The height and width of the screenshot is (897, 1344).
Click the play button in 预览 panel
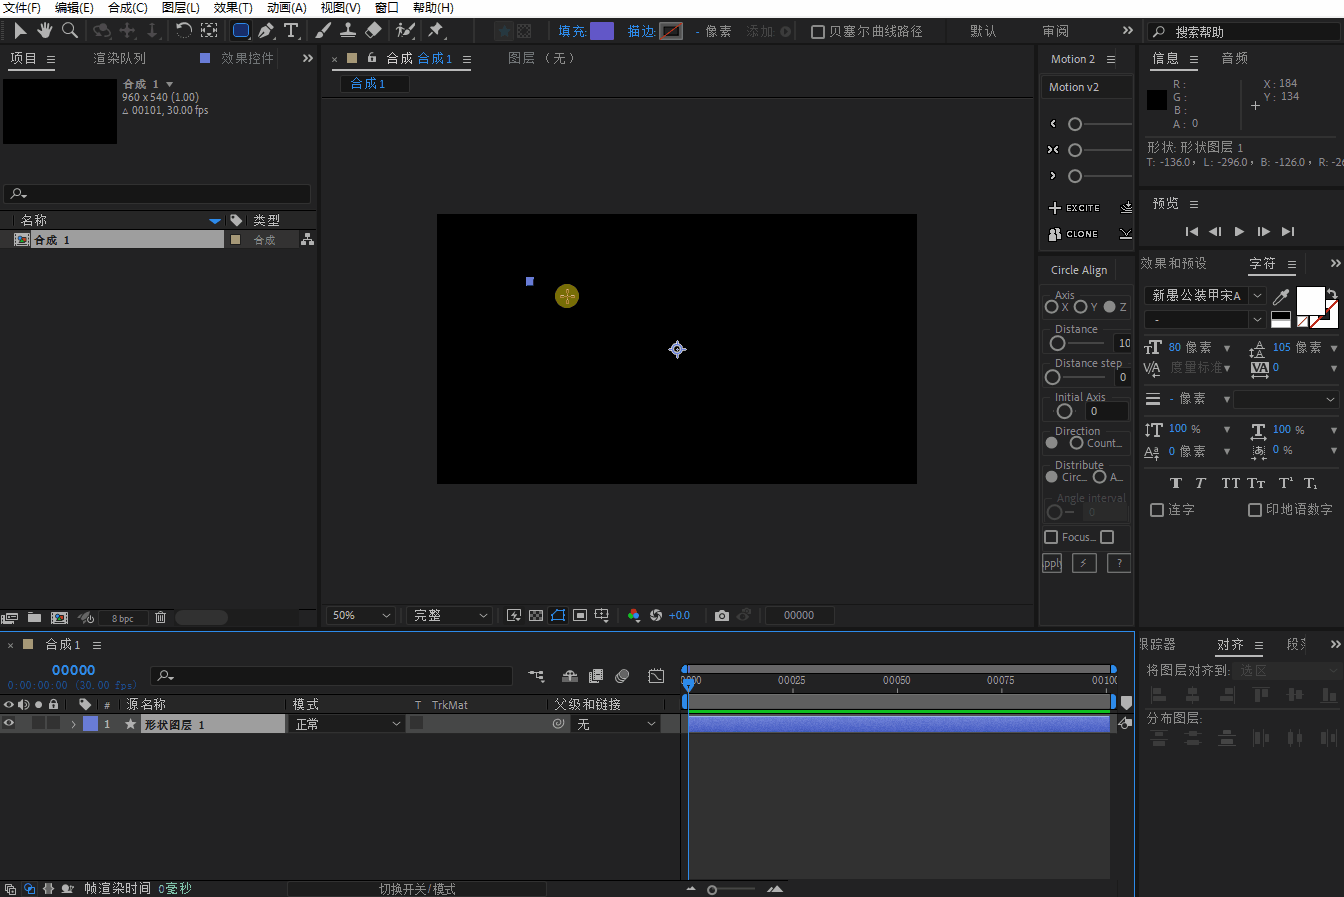coord(1239,231)
